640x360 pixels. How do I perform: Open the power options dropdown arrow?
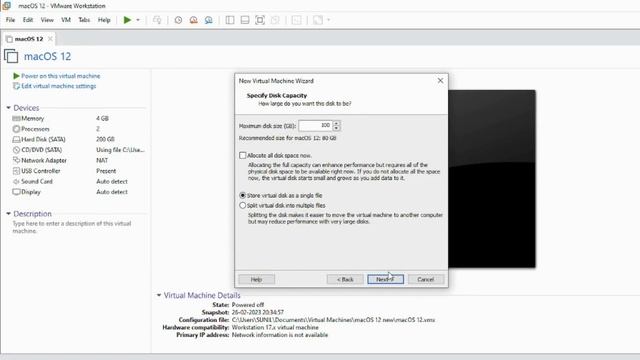pos(138,20)
